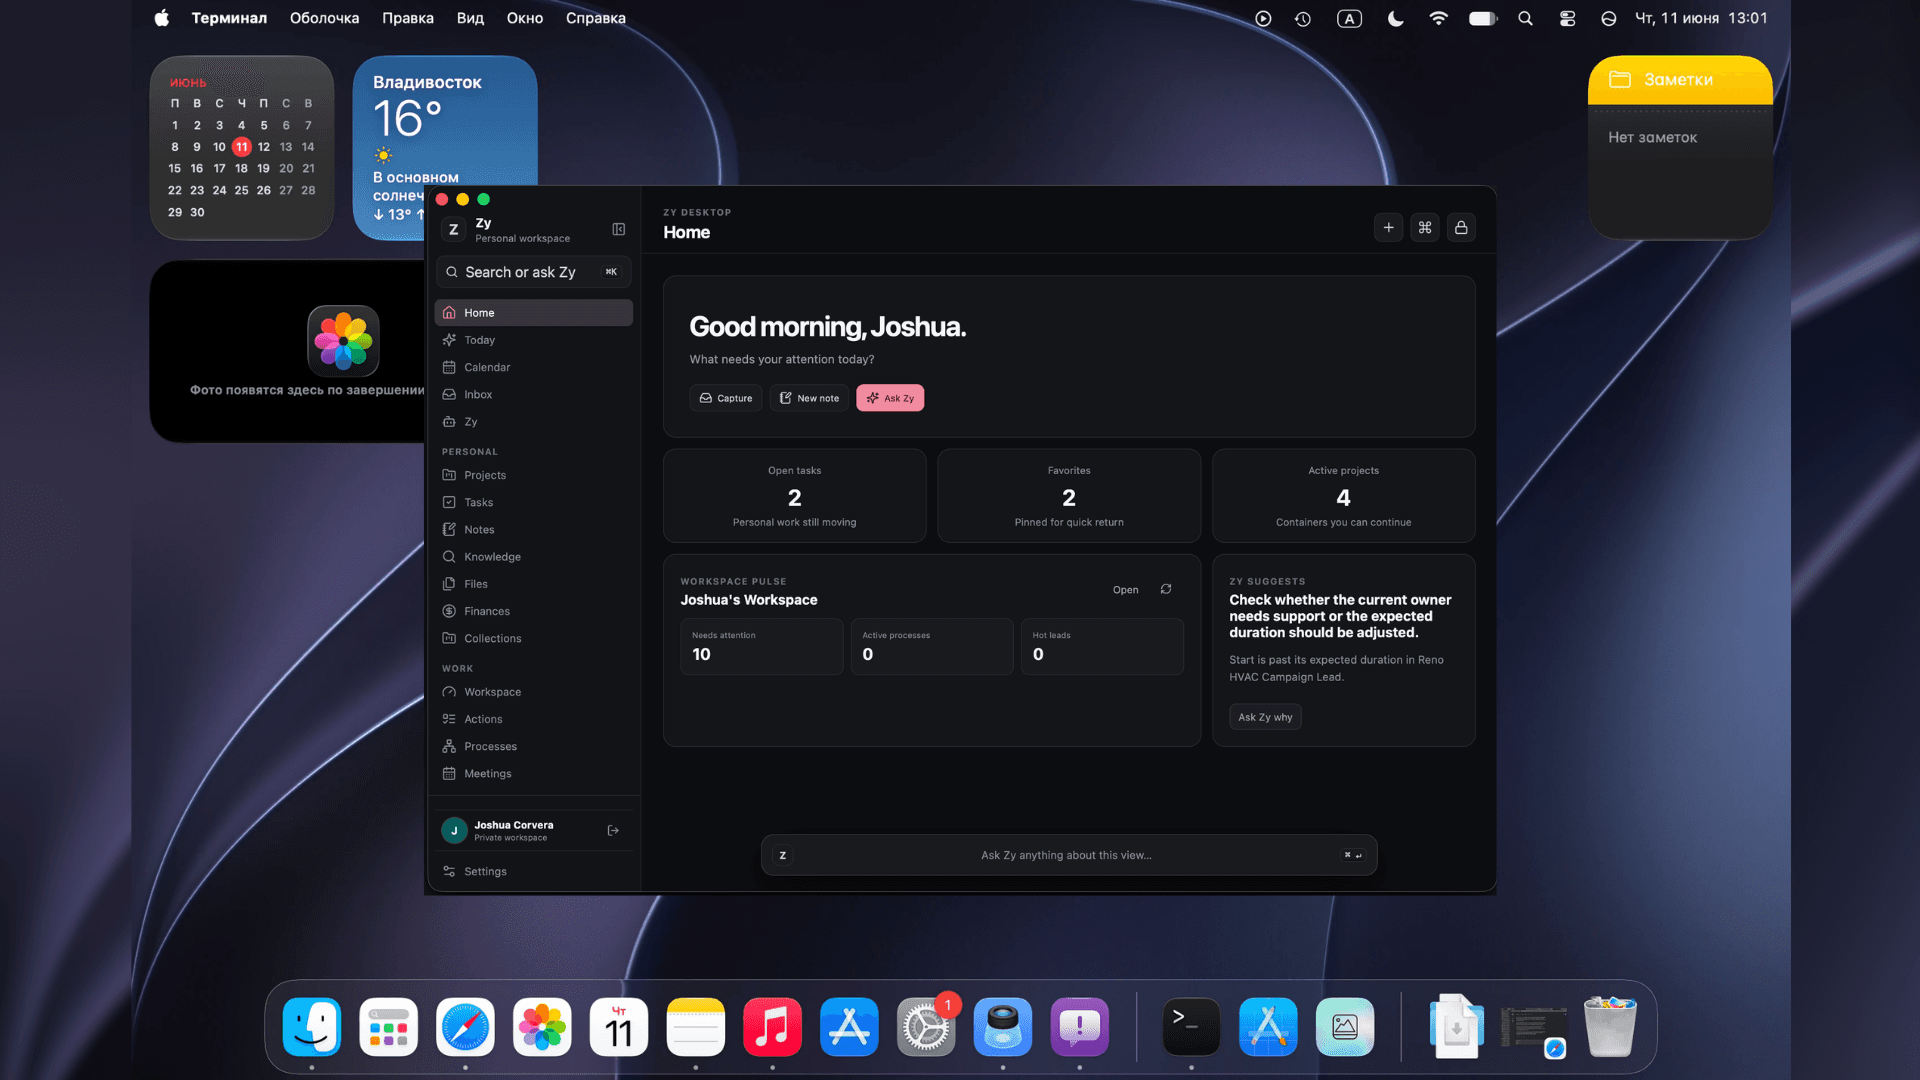Open the Active projects stat card
The height and width of the screenshot is (1080, 1920).
point(1343,496)
